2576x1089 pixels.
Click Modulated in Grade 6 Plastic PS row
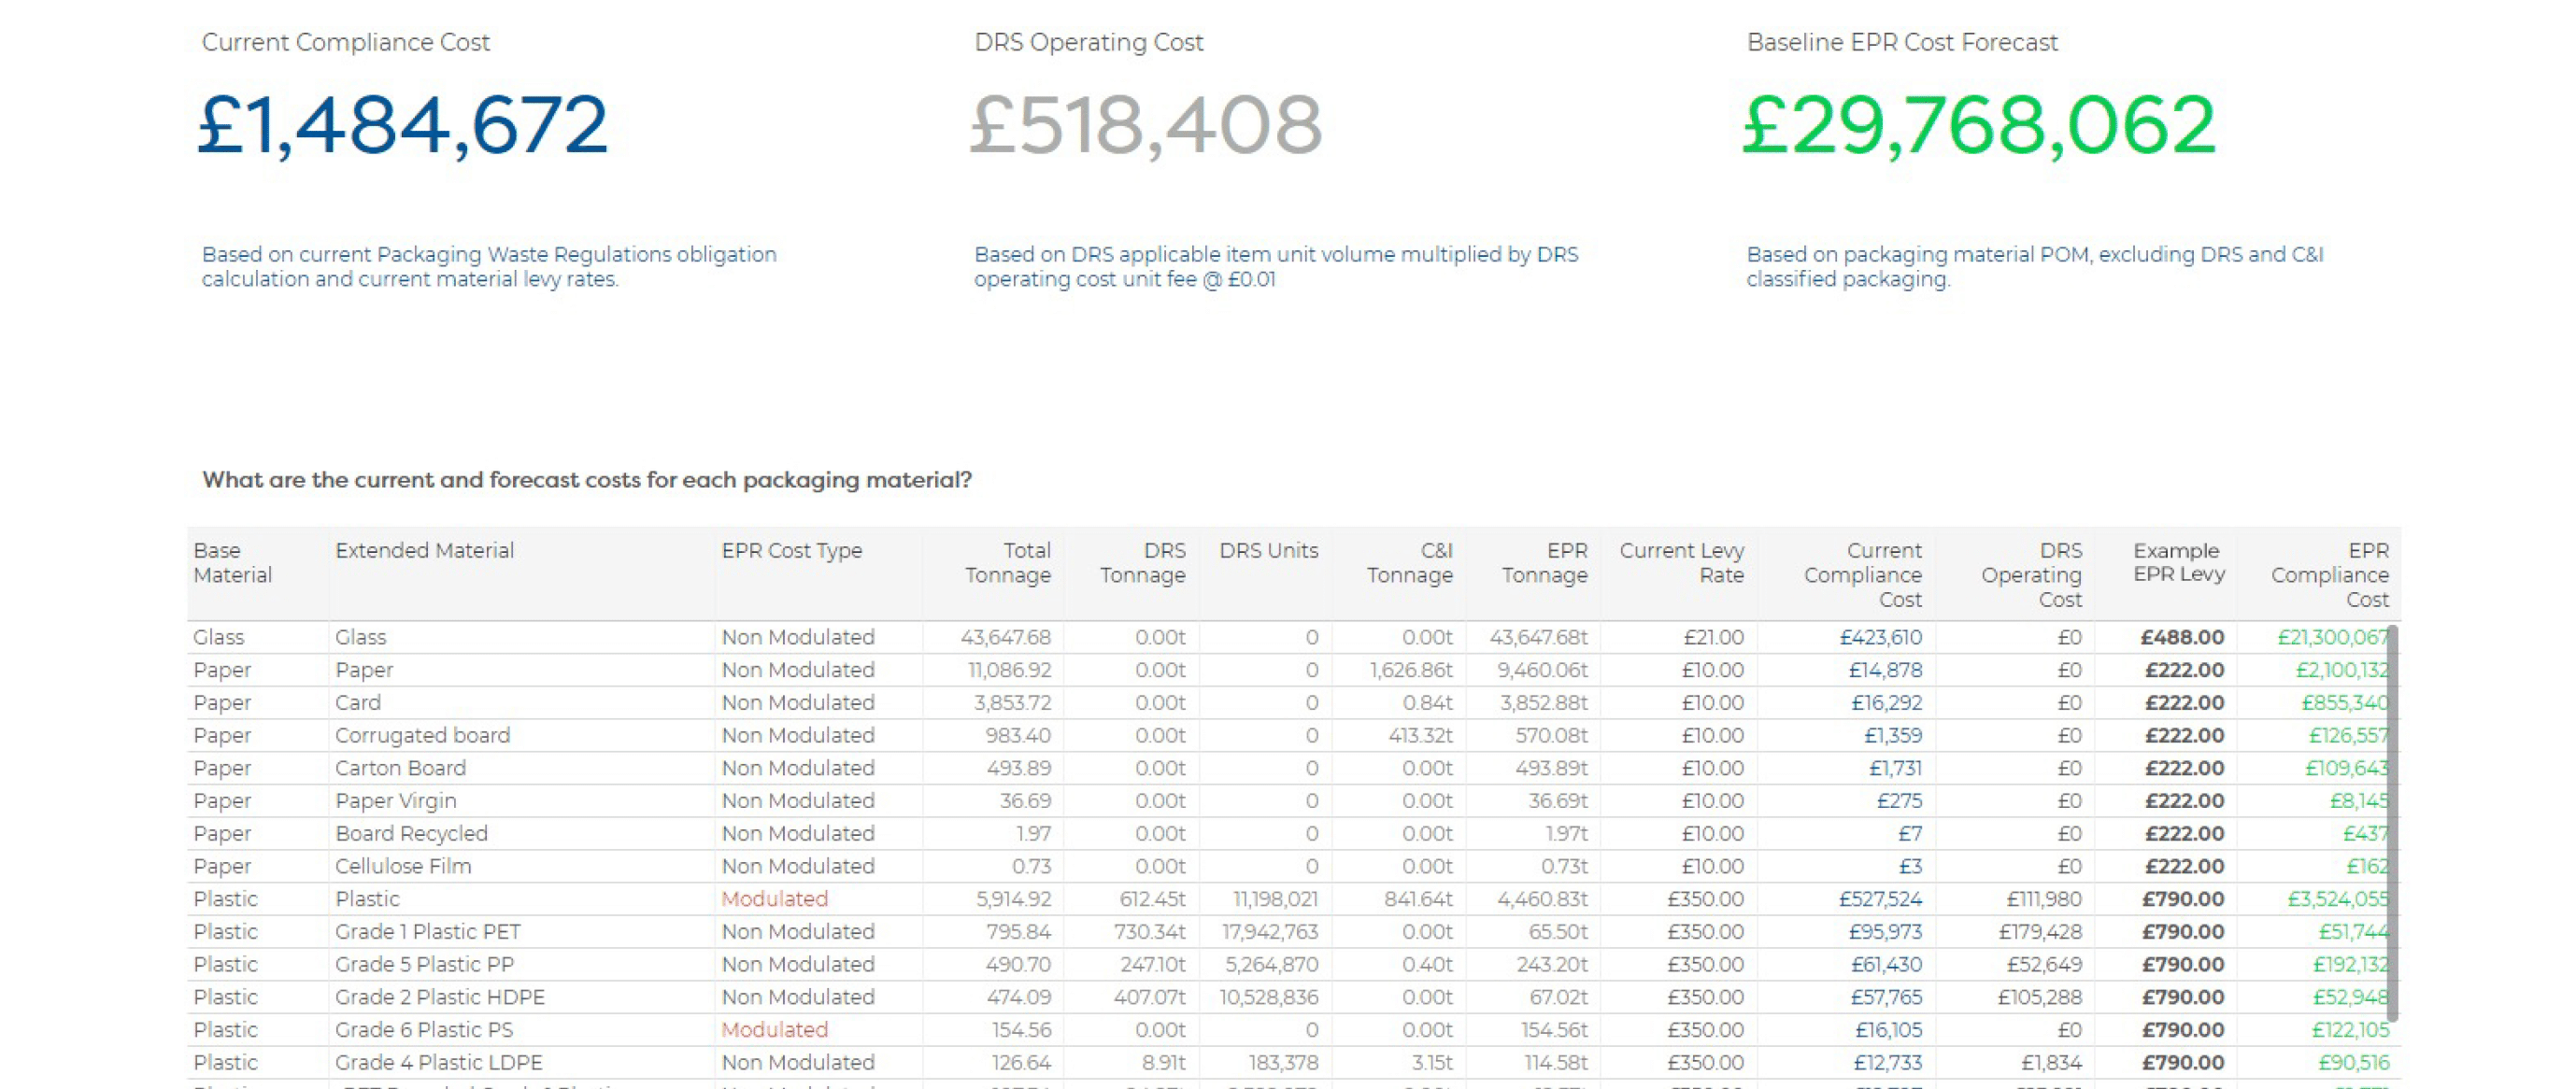[774, 1030]
